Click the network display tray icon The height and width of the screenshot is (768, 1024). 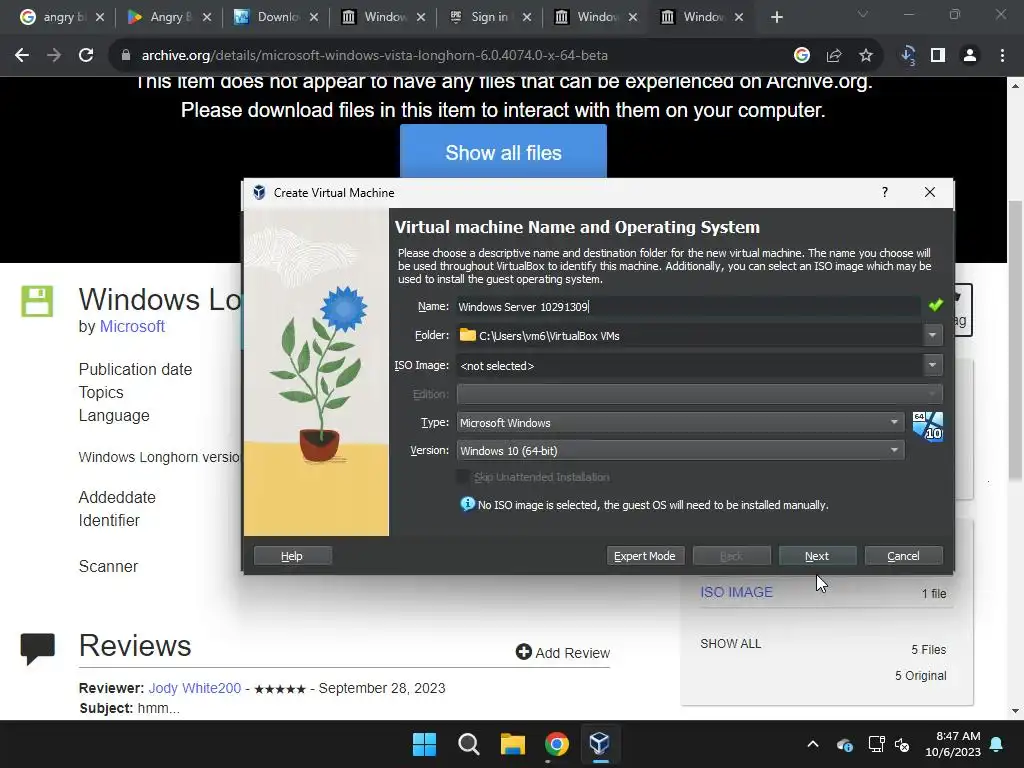pos(876,744)
